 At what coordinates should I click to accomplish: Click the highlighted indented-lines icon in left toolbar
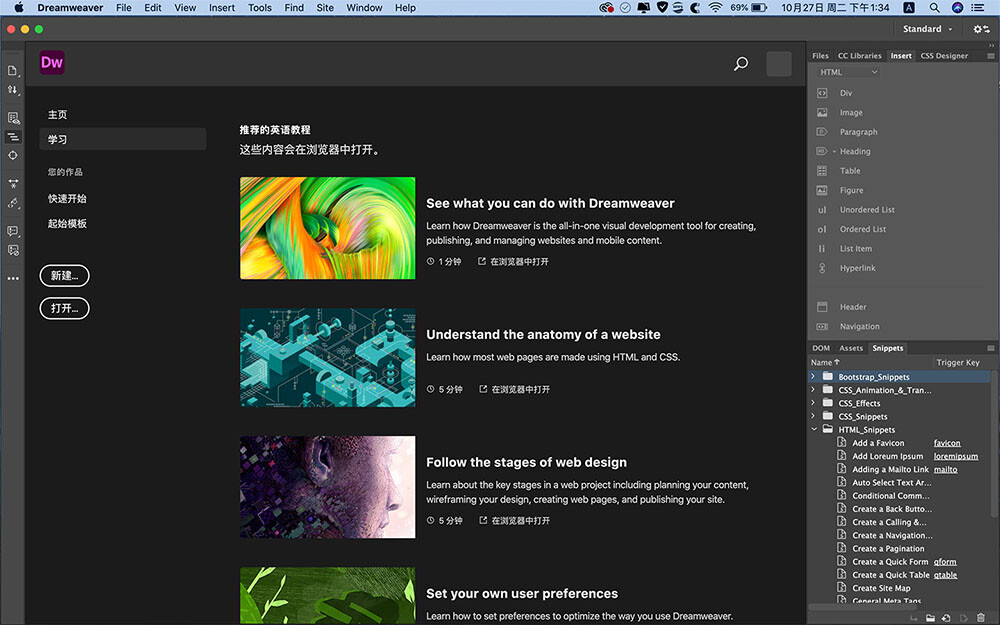13,136
